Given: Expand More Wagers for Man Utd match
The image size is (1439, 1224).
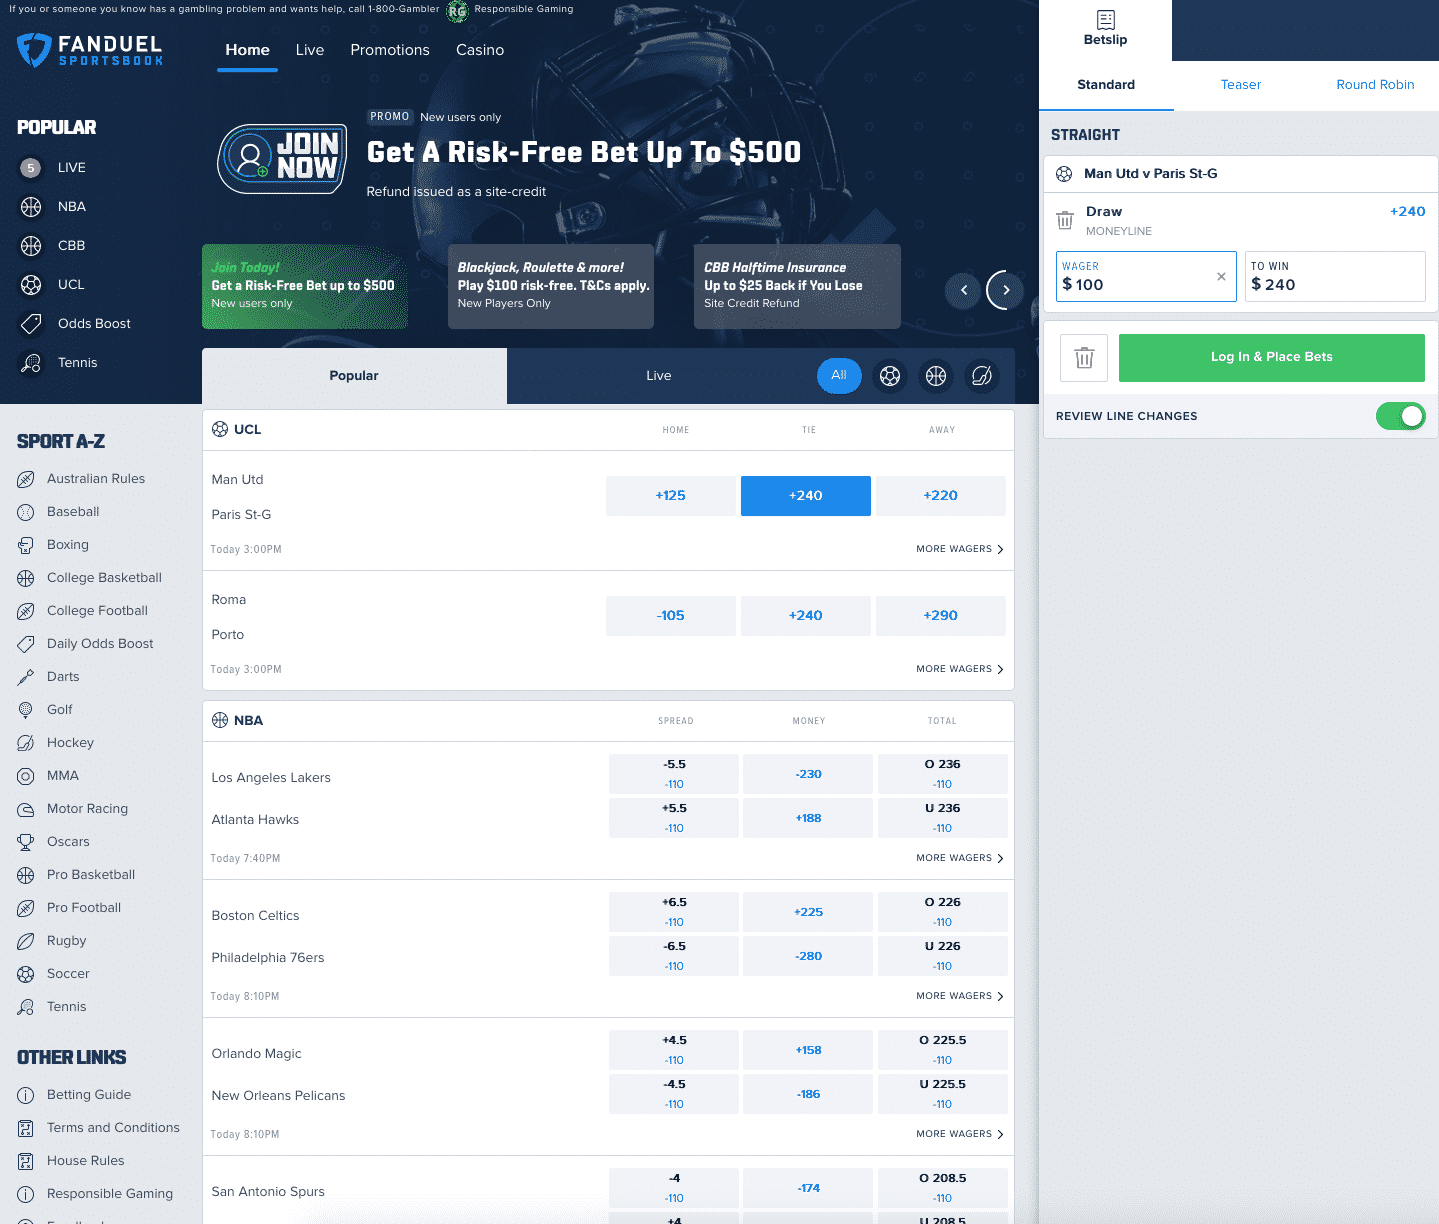Looking at the screenshot, I should tap(960, 549).
